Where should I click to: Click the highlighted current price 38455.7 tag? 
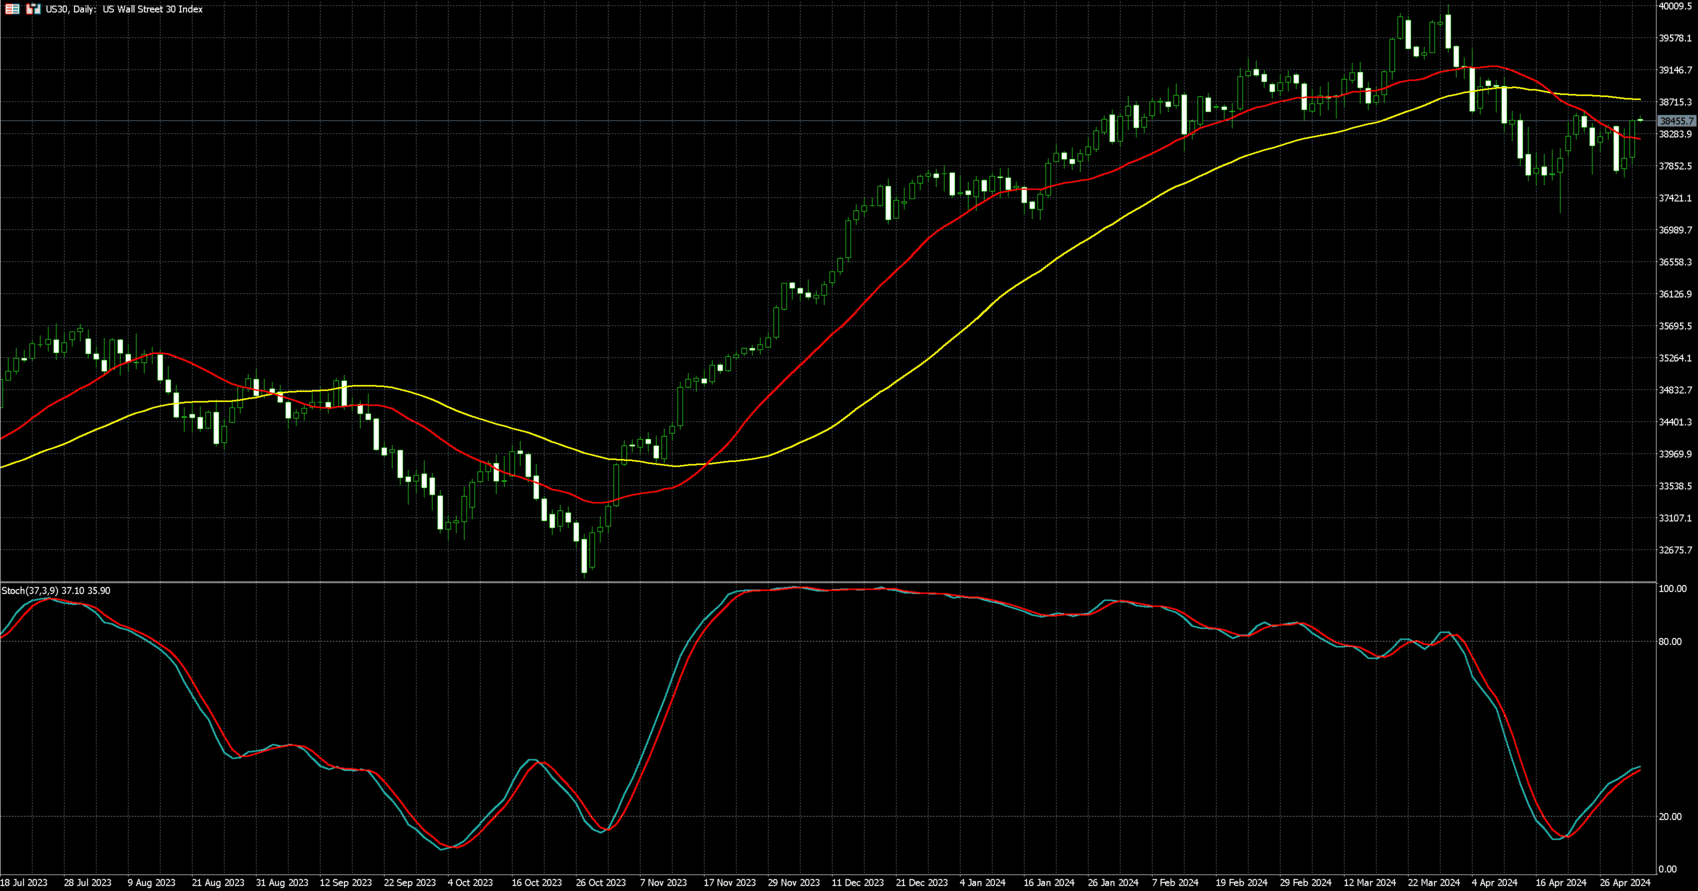click(1676, 121)
